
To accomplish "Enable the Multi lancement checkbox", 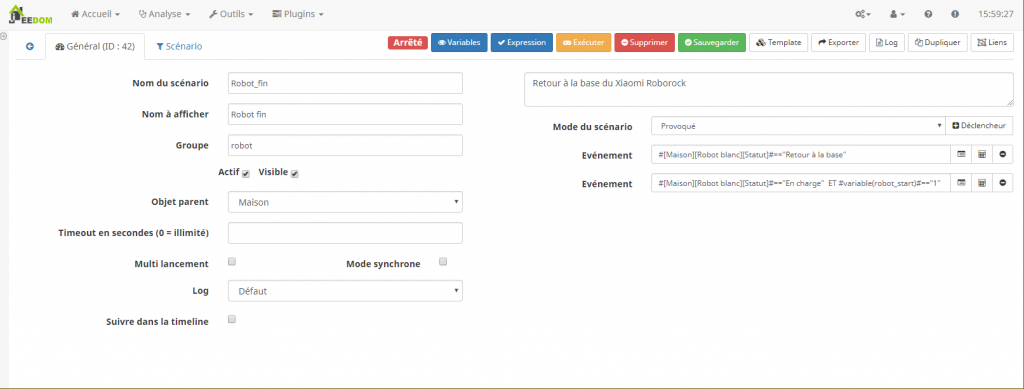I will click(x=232, y=262).
